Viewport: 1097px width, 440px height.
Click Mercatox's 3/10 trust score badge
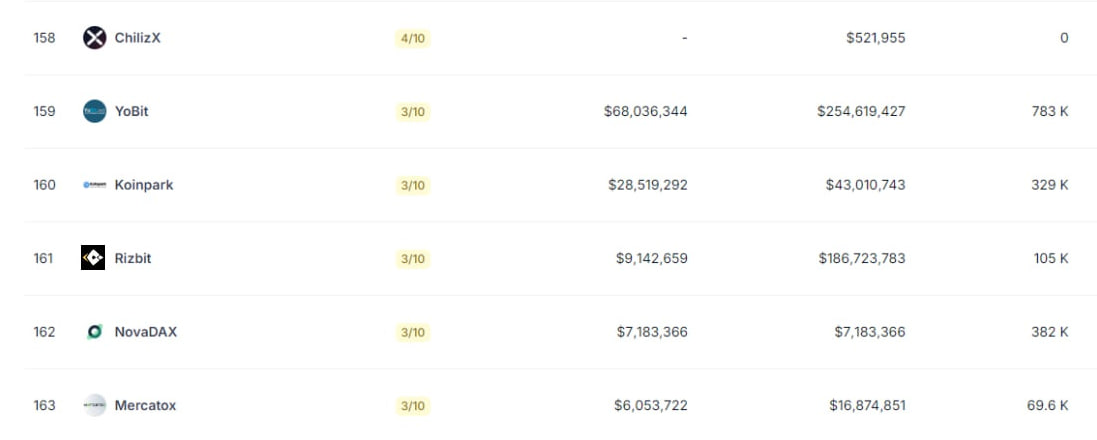coord(413,406)
